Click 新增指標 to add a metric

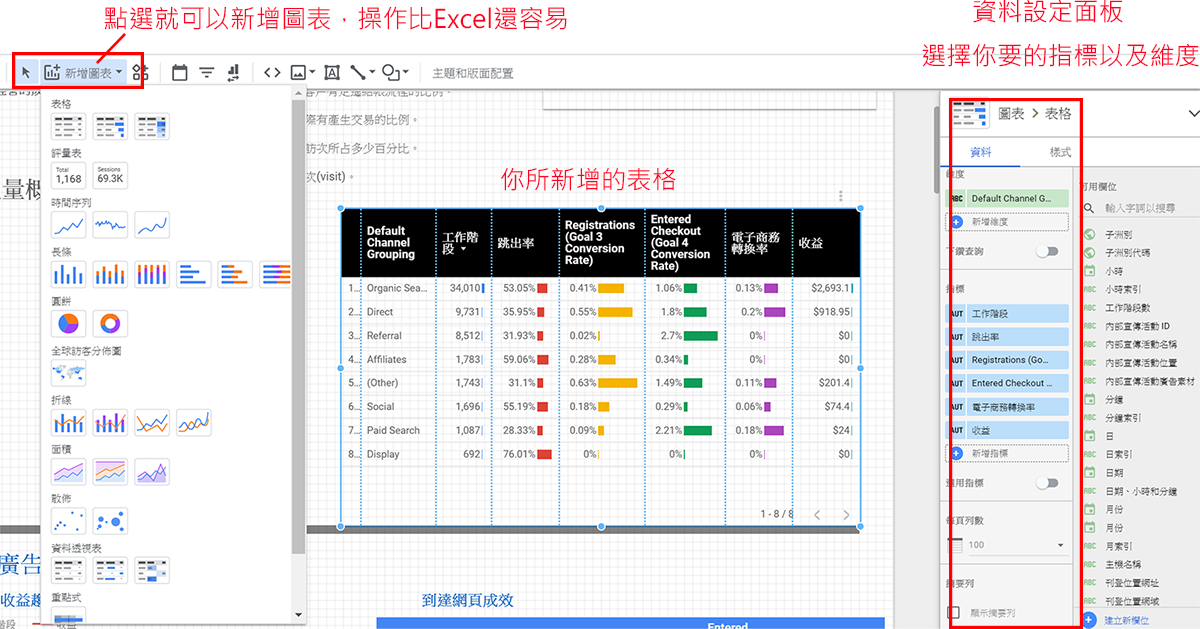[x=1007, y=453]
